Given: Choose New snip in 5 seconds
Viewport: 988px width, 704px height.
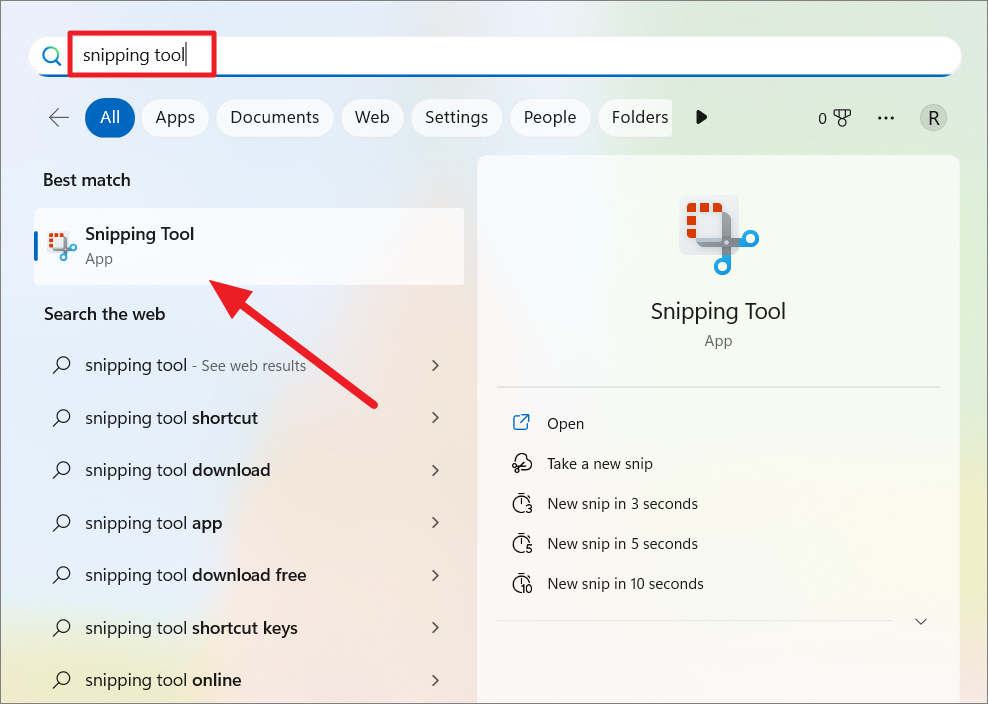Looking at the screenshot, I should point(622,543).
